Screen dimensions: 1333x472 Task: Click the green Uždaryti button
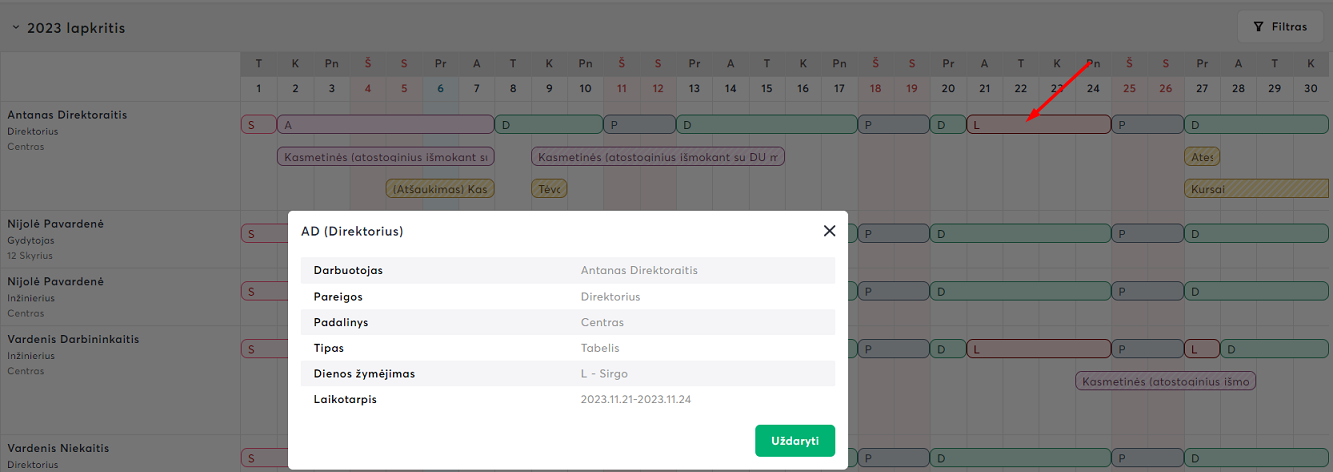[x=795, y=440]
